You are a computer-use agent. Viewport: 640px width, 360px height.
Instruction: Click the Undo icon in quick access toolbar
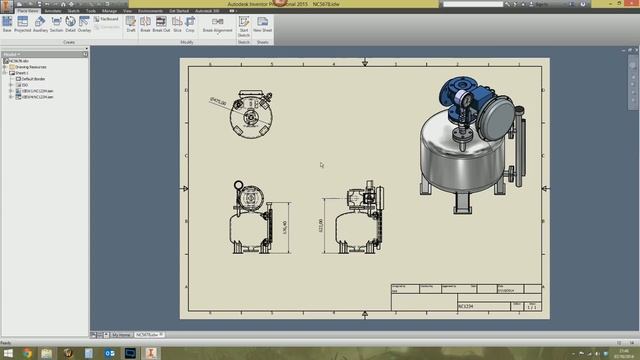point(47,4)
